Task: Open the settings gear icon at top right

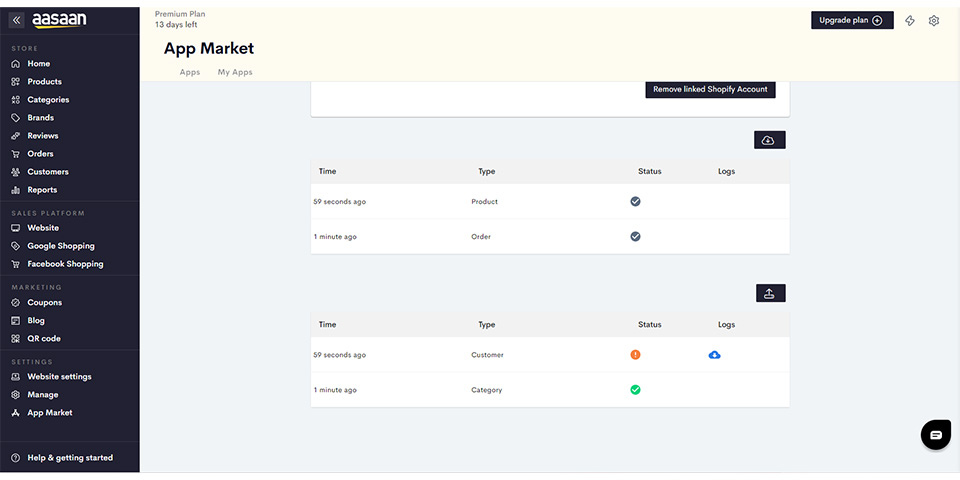Action: 934,21
